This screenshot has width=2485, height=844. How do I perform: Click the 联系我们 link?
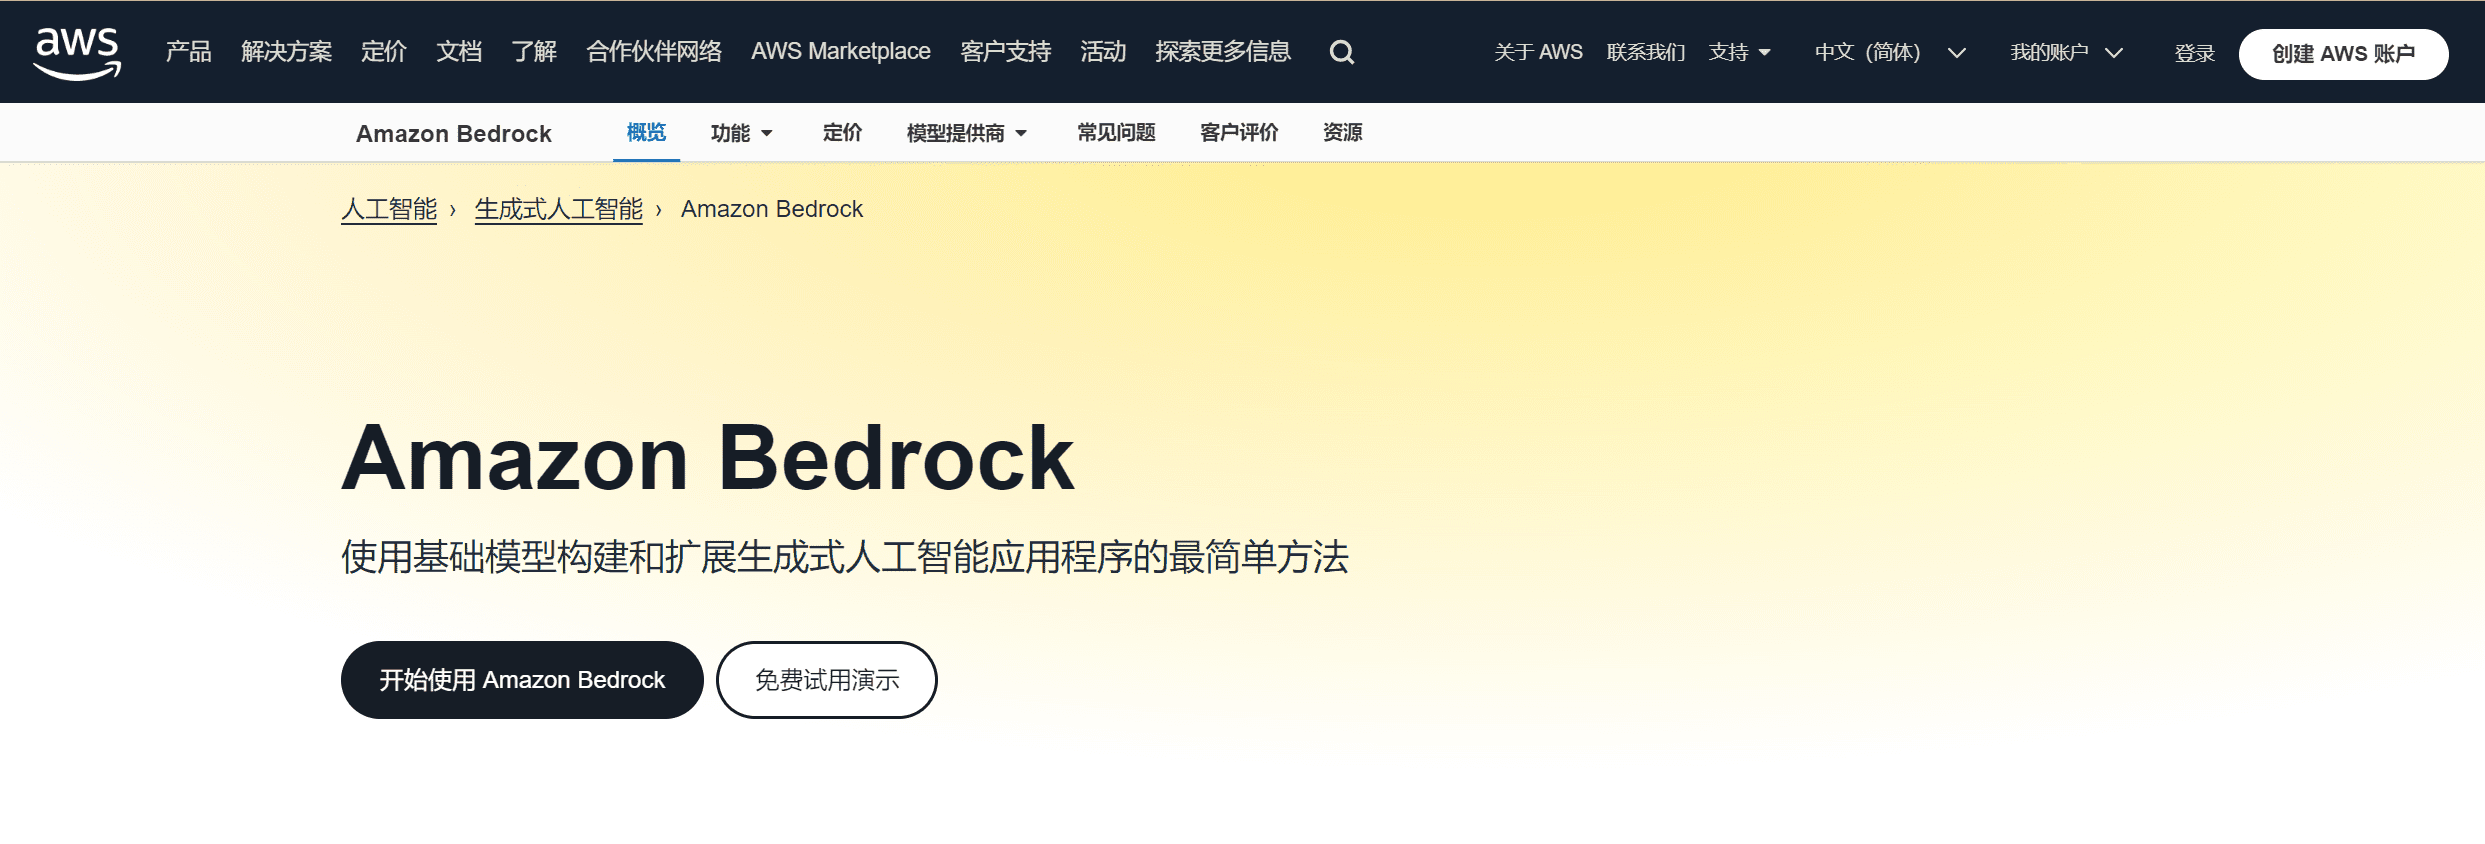[x=1646, y=52]
